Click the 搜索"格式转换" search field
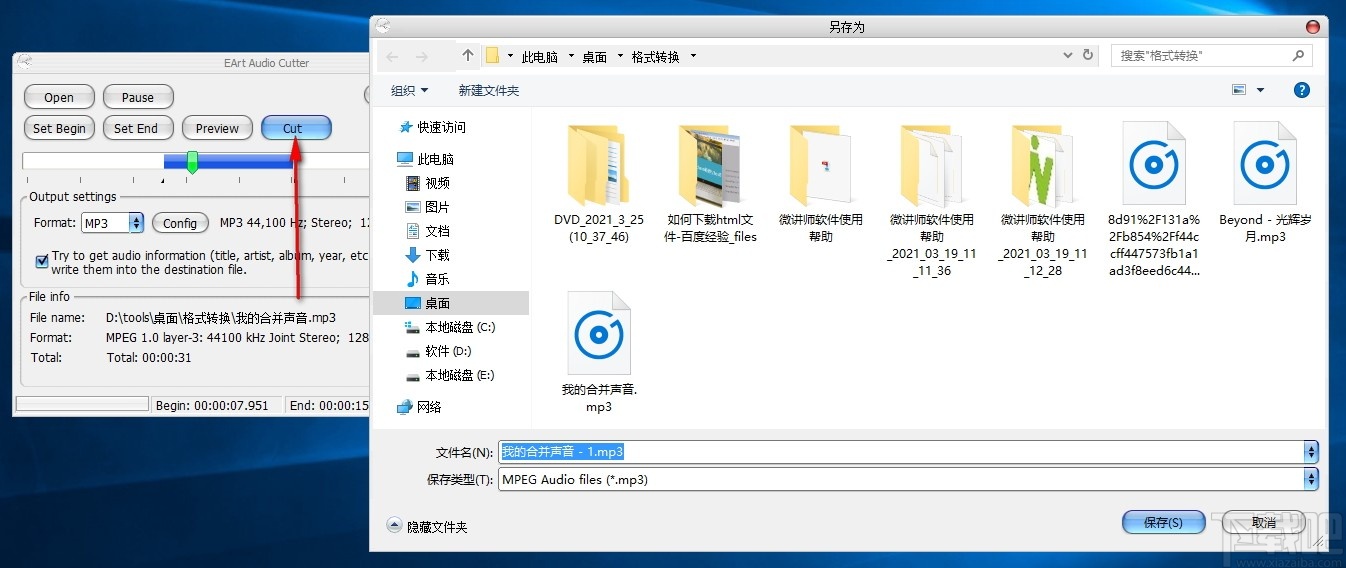This screenshot has height=568, width=1346. pos(1211,56)
